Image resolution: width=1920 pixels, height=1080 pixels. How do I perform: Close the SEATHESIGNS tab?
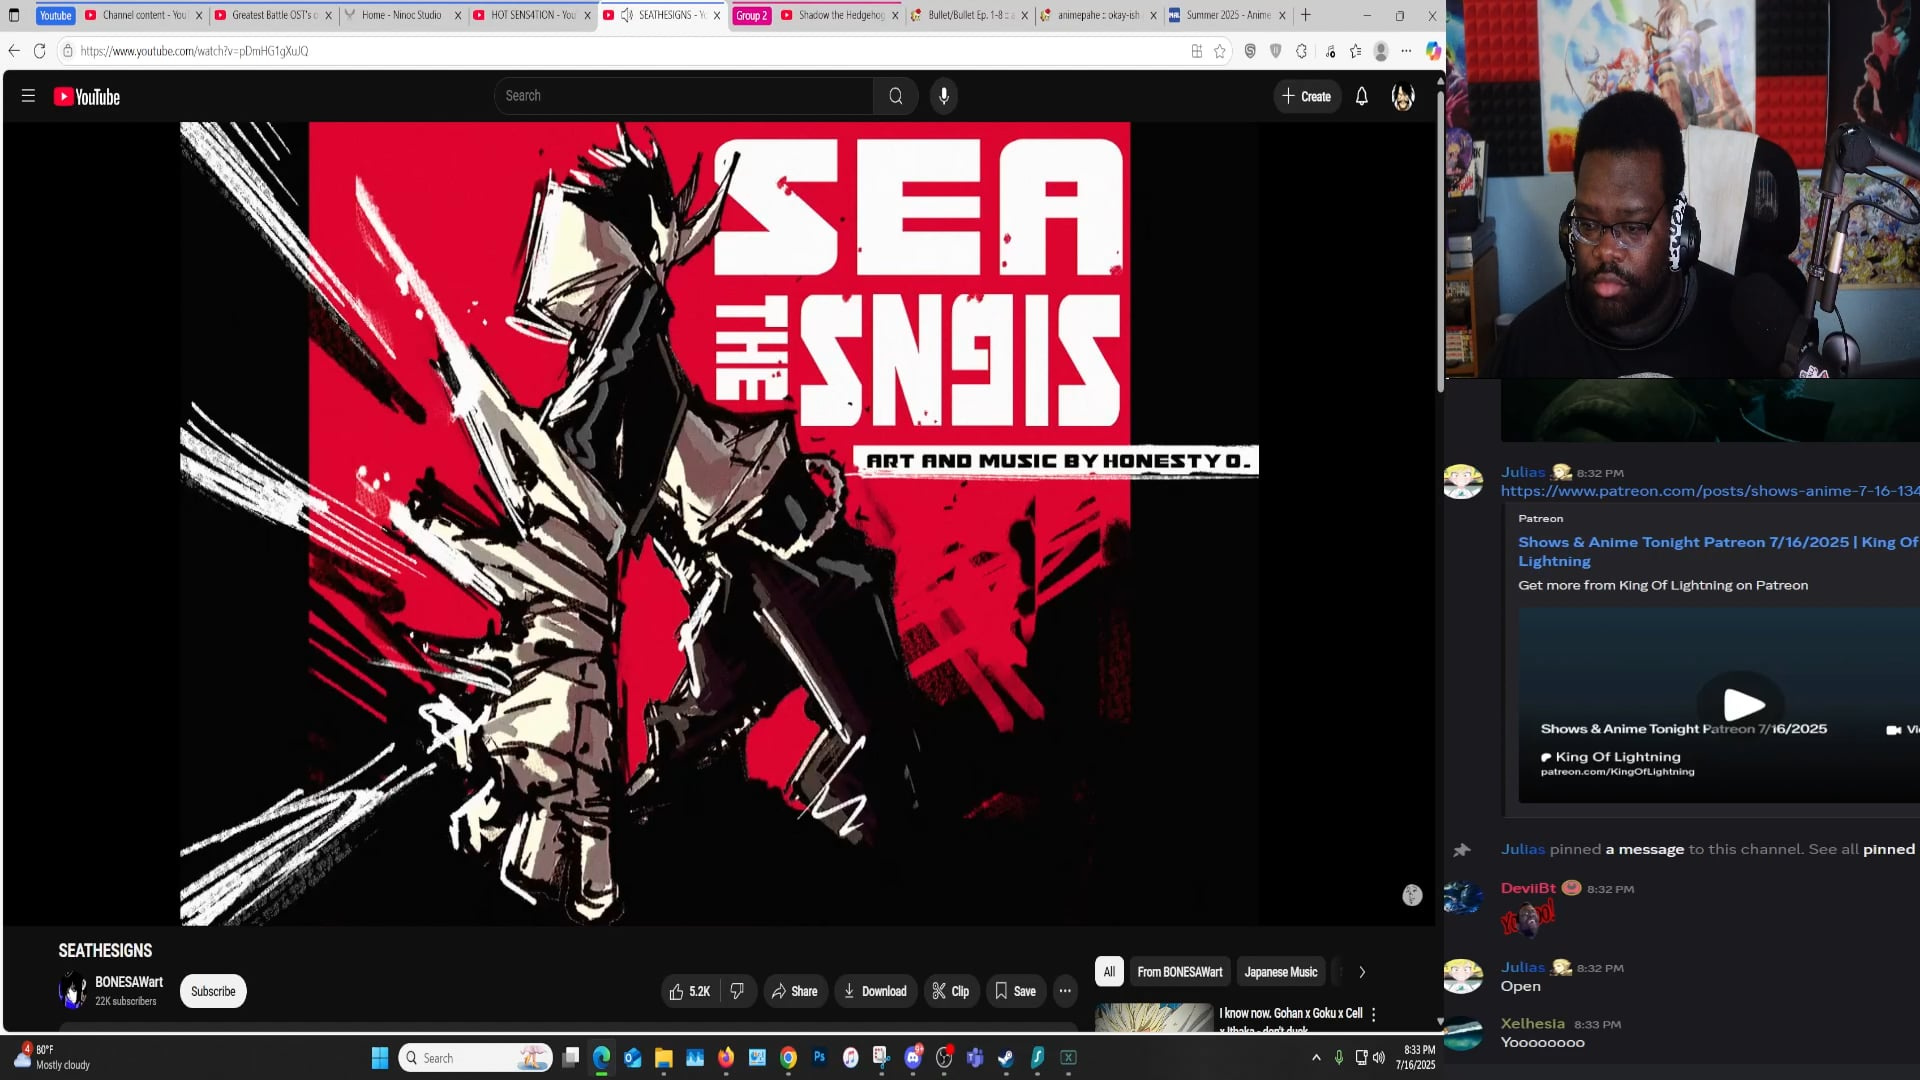[716, 15]
